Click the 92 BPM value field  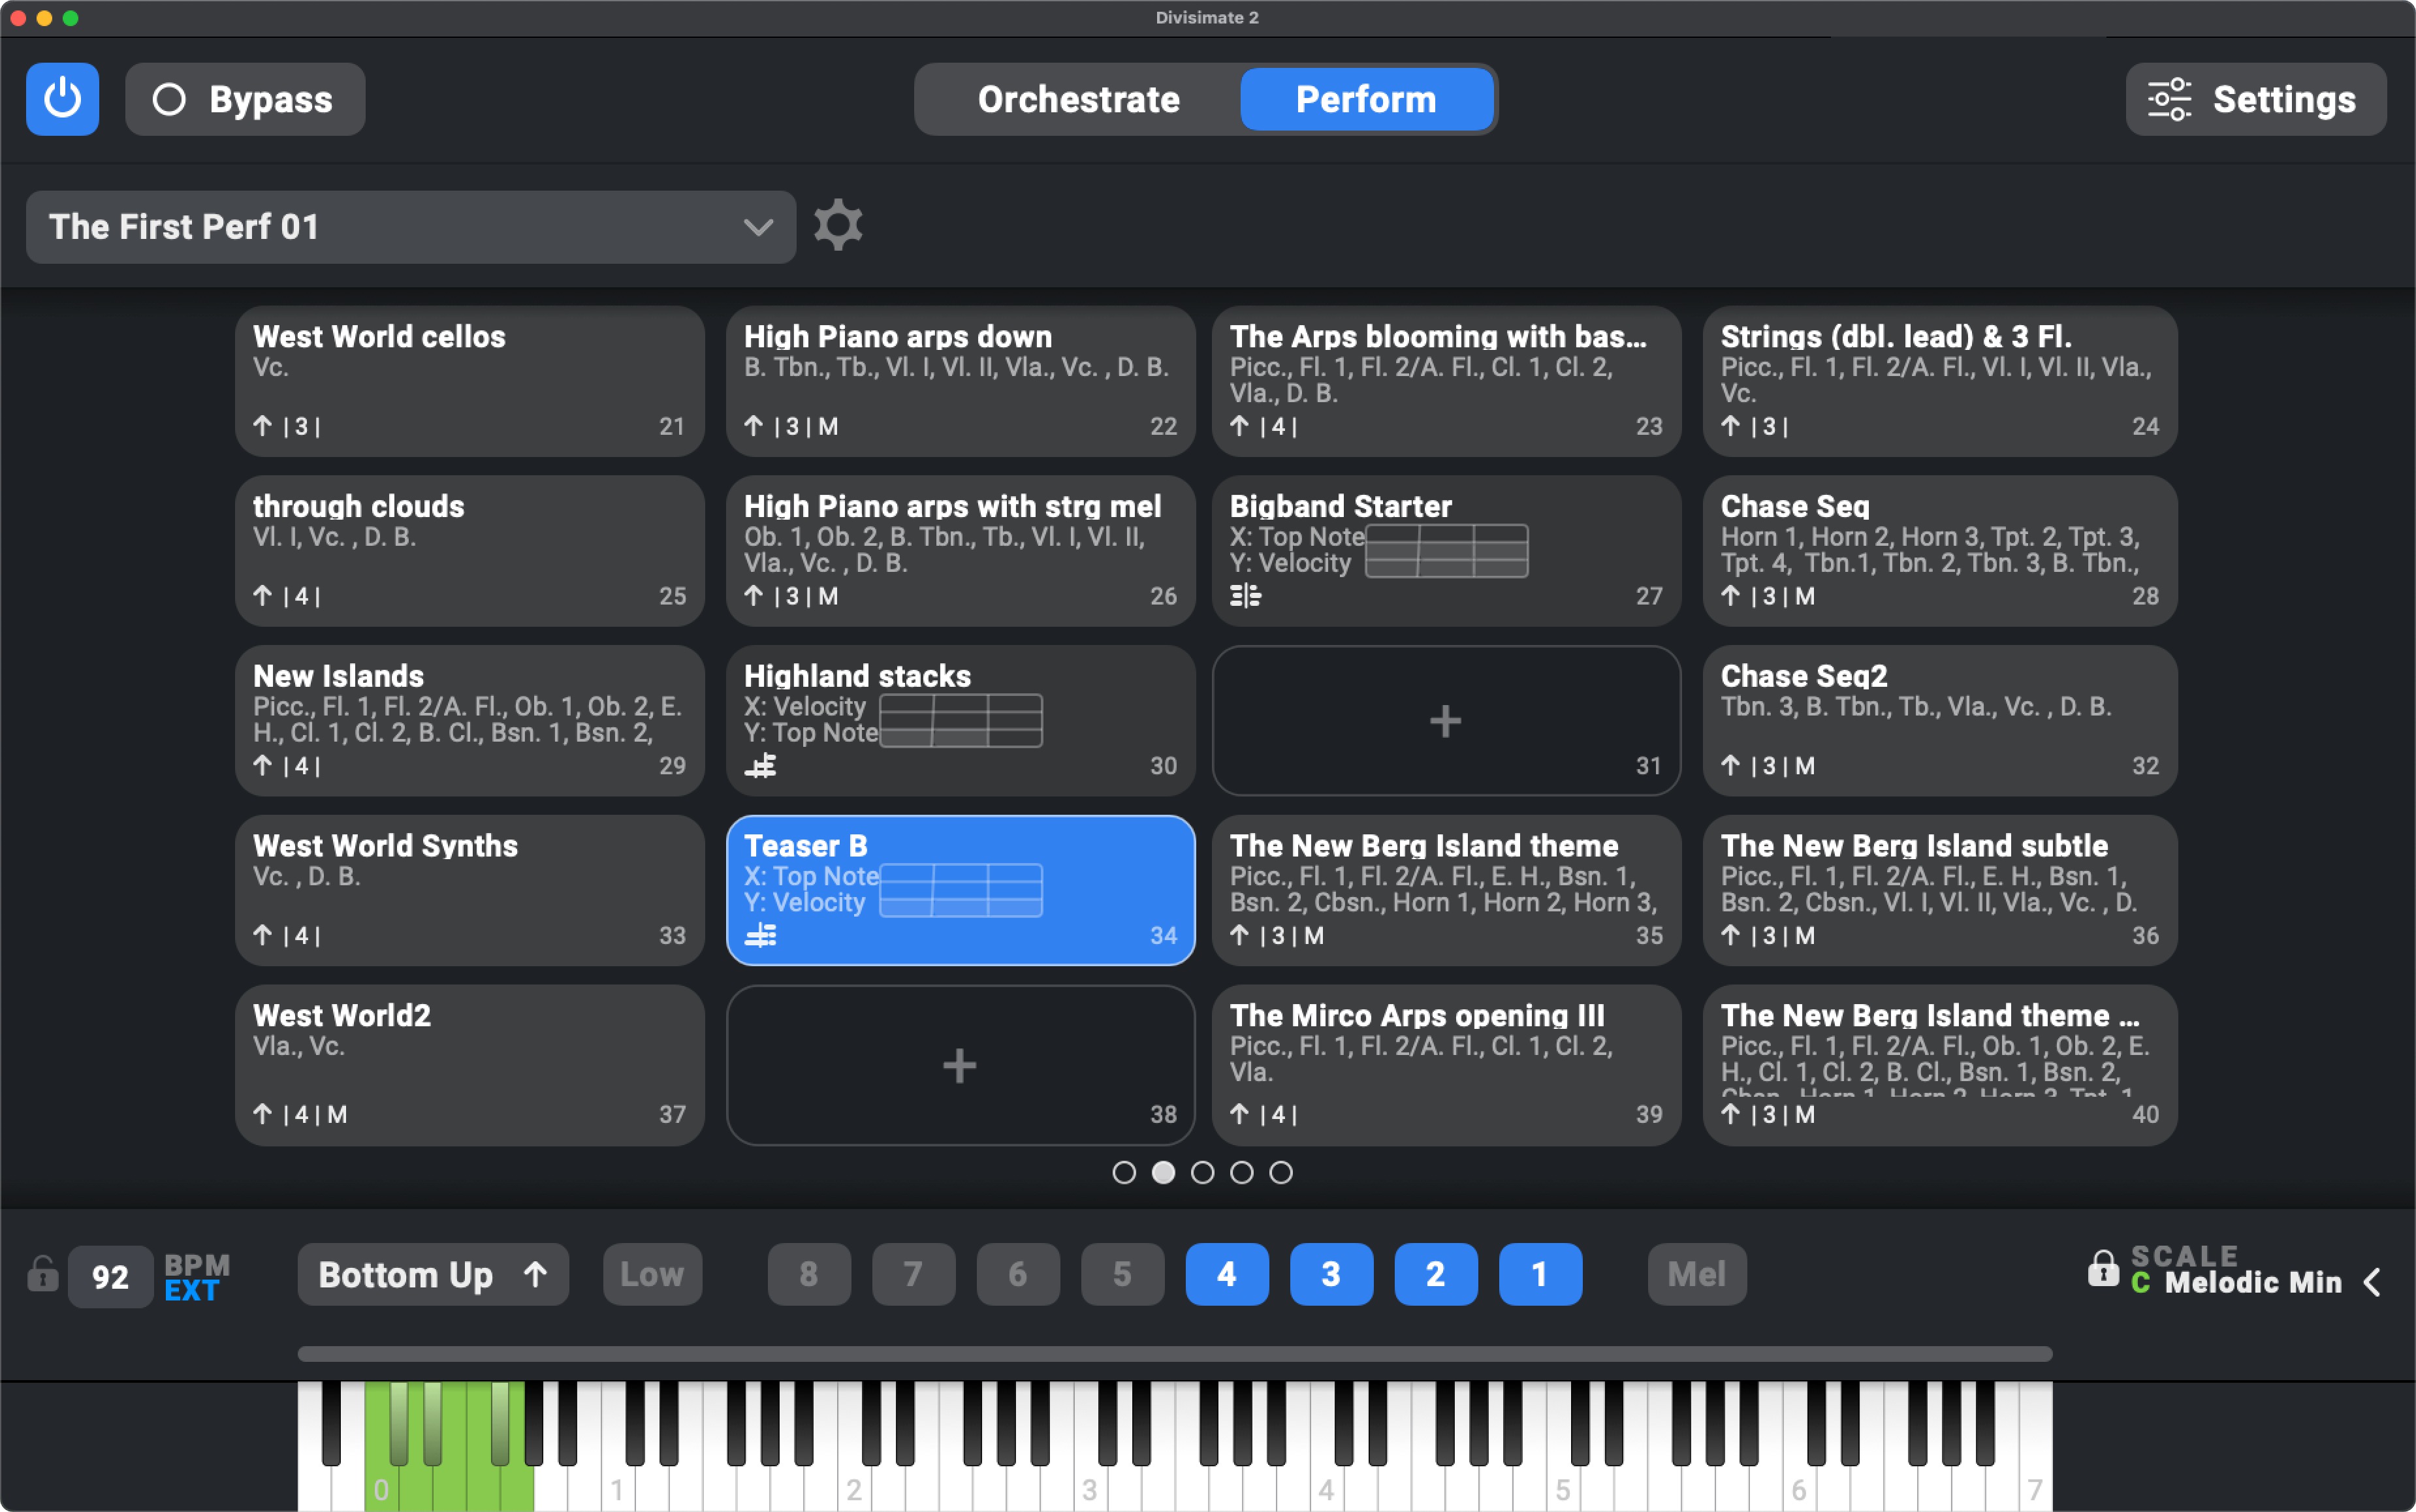coord(110,1276)
